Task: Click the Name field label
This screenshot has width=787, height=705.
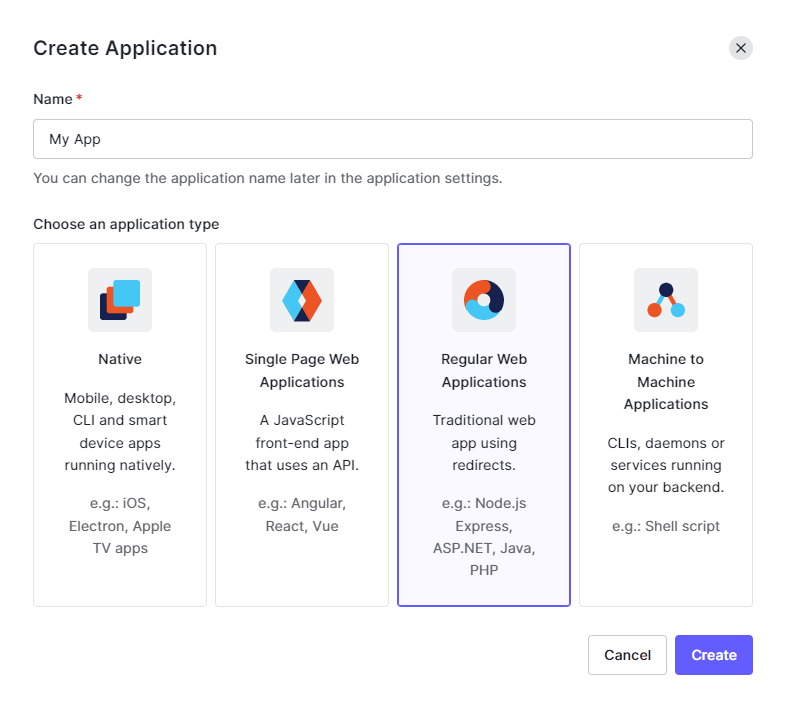Action: click(53, 99)
